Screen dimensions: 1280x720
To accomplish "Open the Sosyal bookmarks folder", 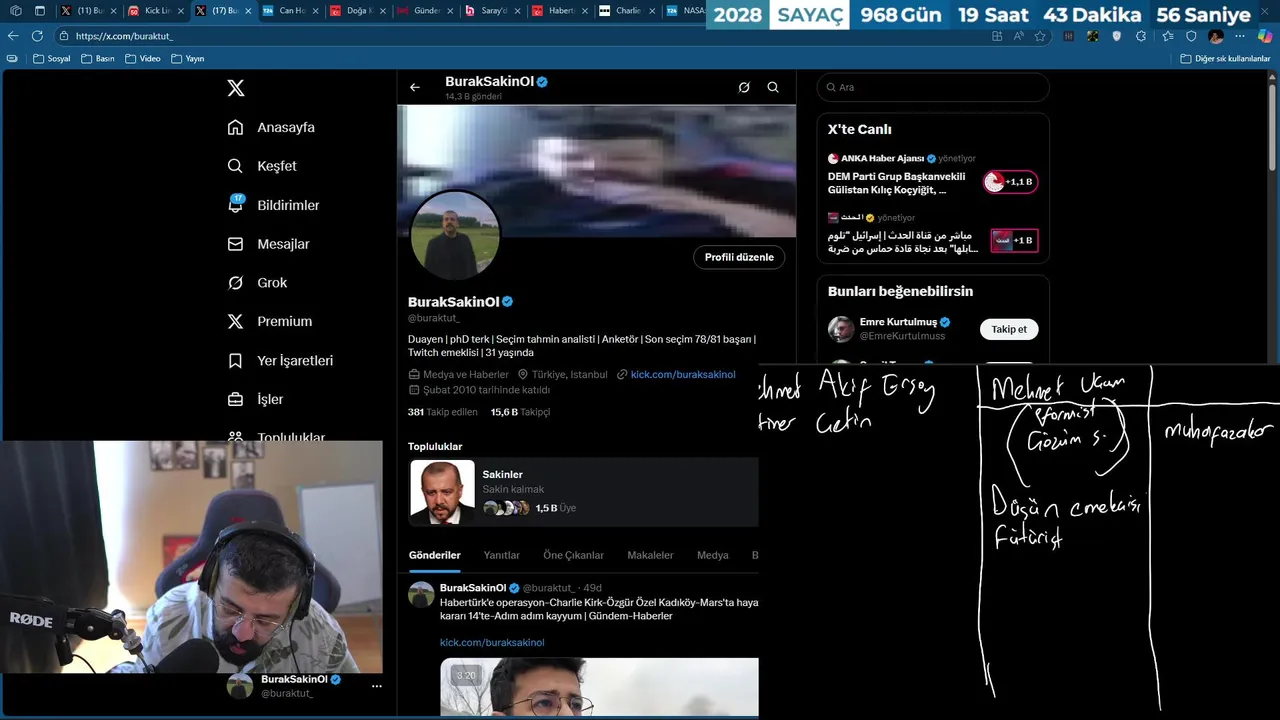I will coord(52,59).
